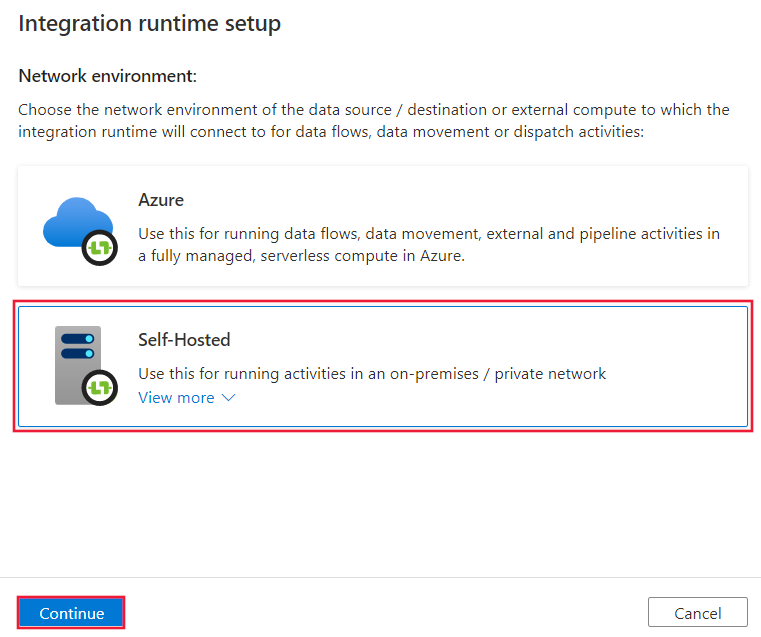Click the blue server lights on the Self-Hosted icon

[76, 346]
